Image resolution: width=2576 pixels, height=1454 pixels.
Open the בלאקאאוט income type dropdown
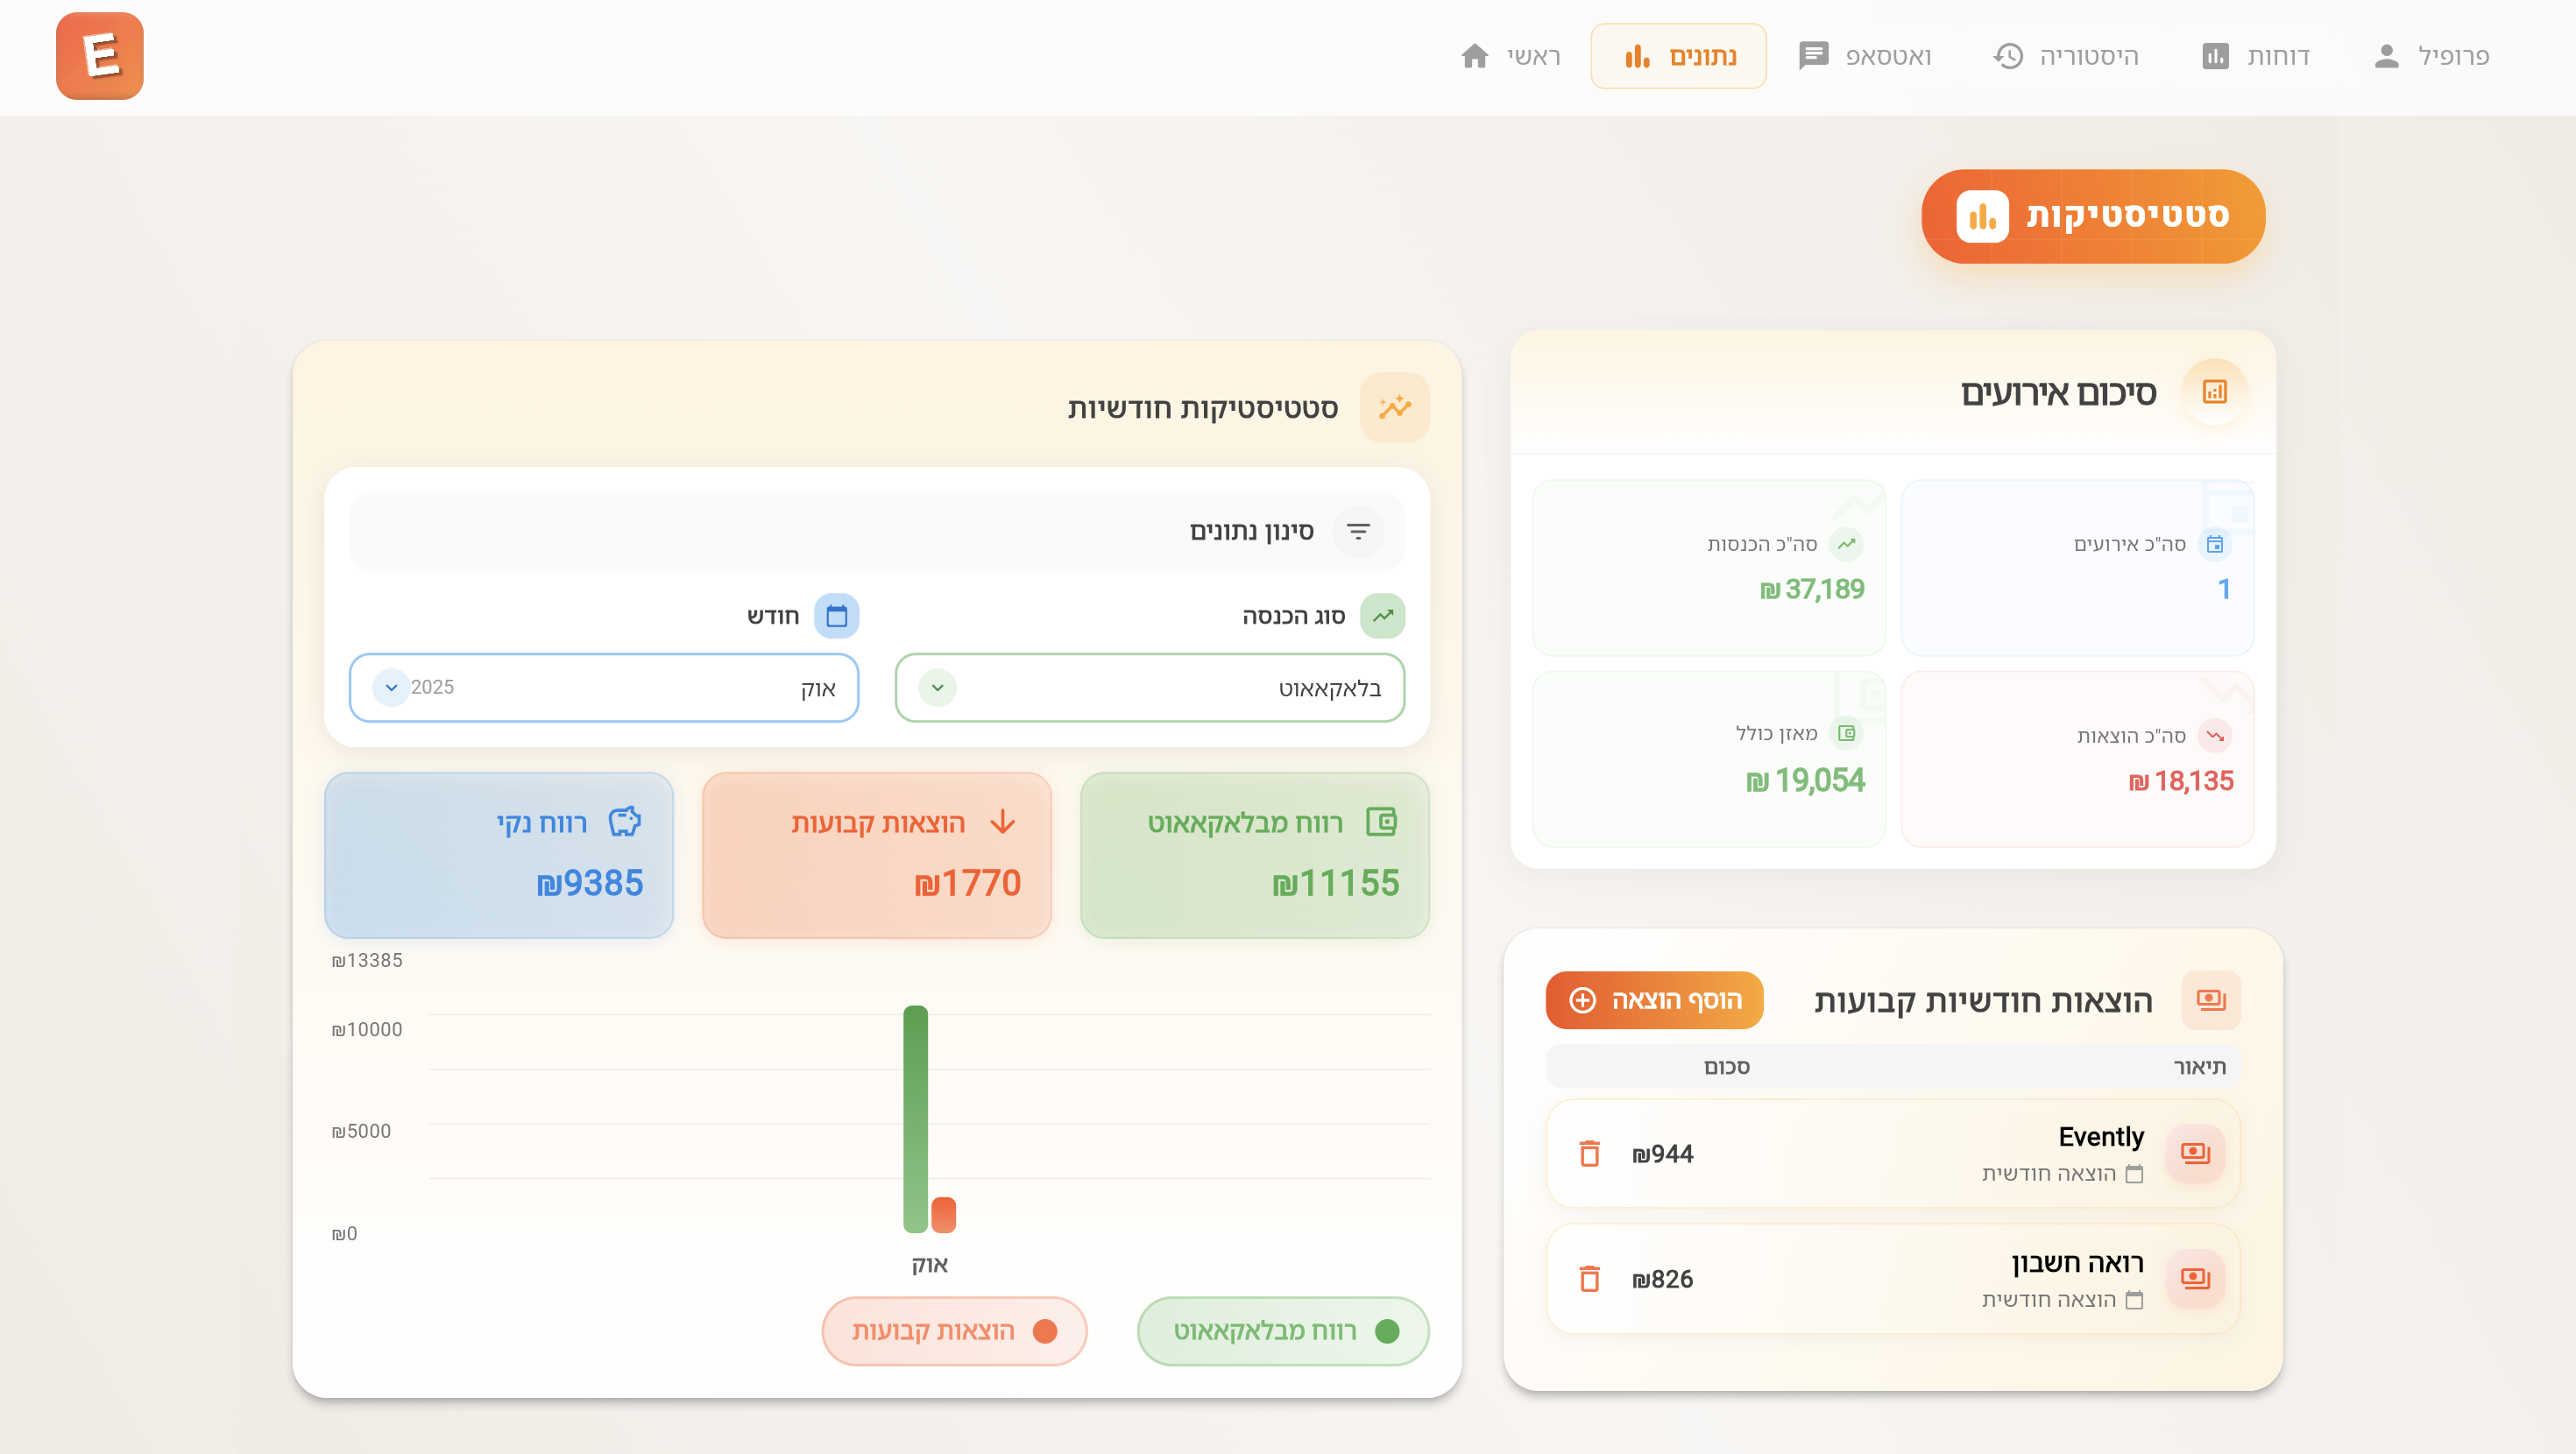(x=1149, y=688)
